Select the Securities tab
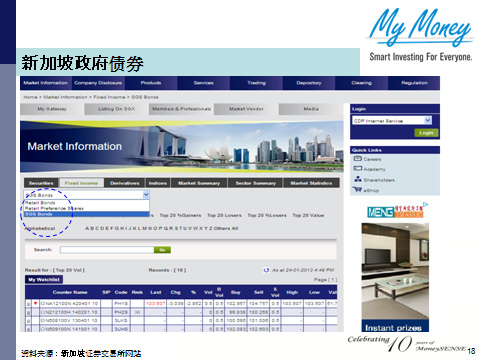Screen dimensions: 480x360 41,183
